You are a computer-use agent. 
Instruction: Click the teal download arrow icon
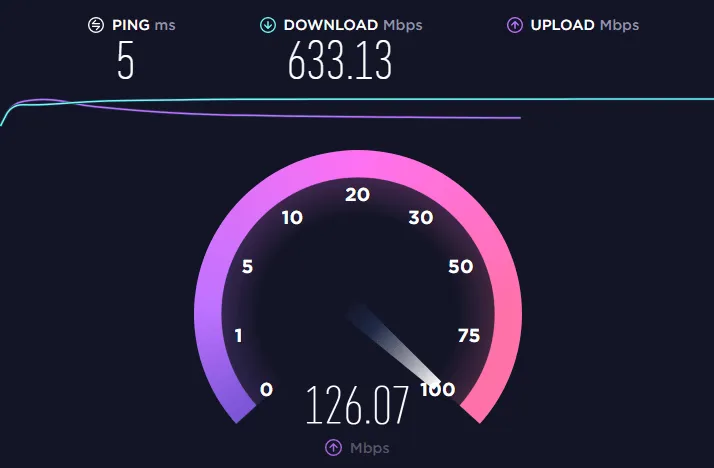(268, 25)
